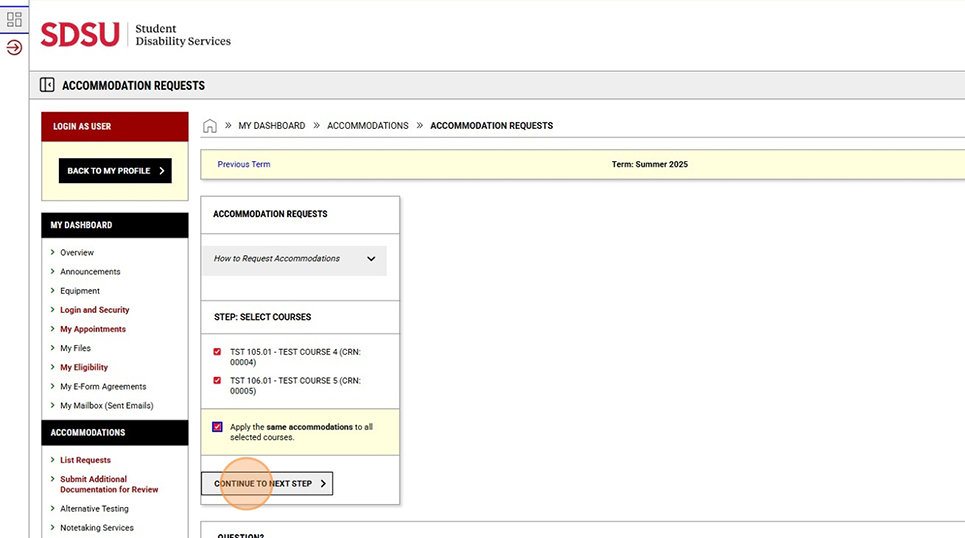The height and width of the screenshot is (538, 965).
Task: Click Back to My Profile button
Action: (115, 171)
